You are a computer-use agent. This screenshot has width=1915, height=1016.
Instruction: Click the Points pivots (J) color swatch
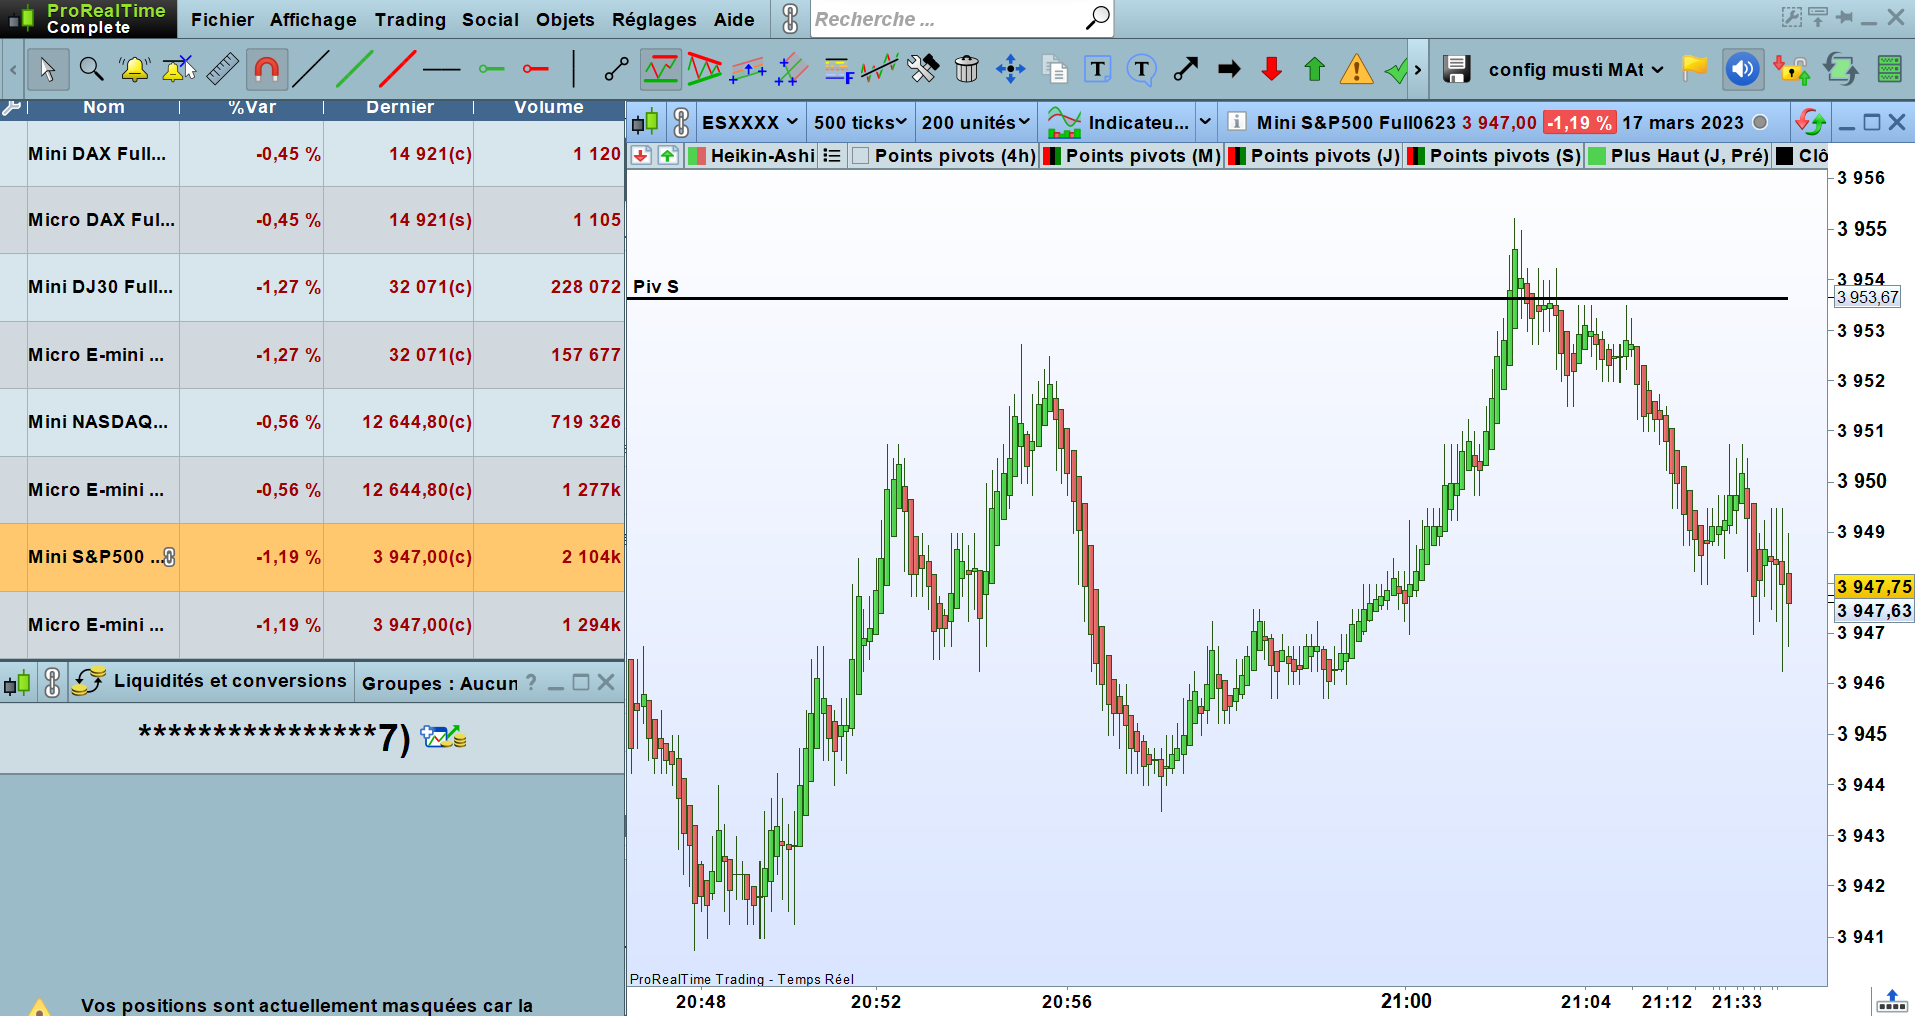[1237, 156]
